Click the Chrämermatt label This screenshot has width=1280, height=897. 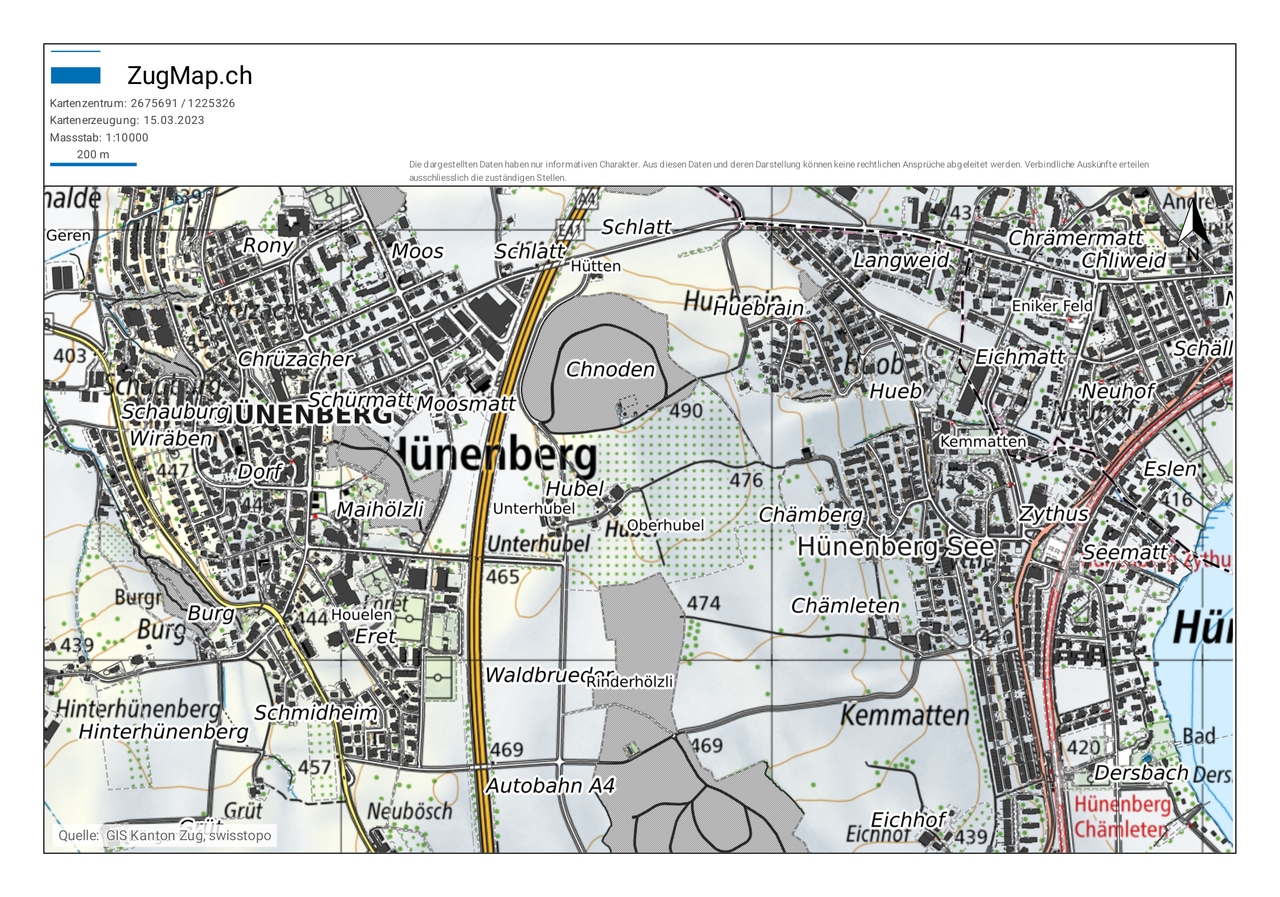tap(1075, 239)
